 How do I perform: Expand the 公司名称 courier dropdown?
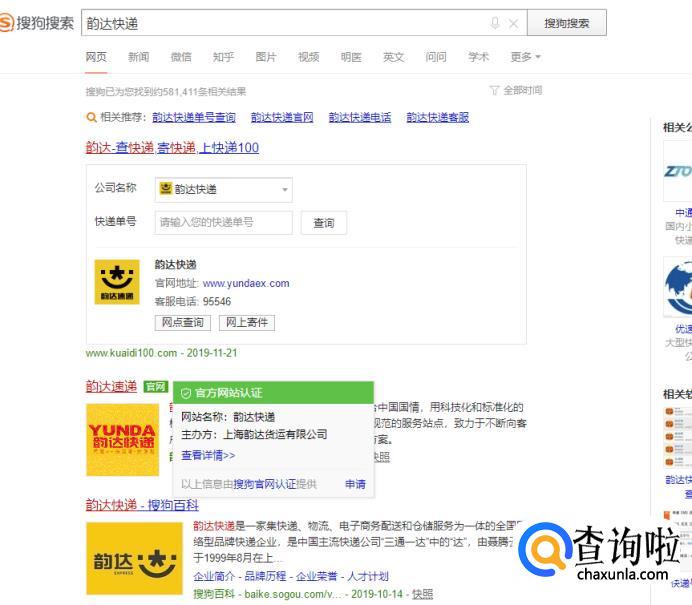point(223,190)
